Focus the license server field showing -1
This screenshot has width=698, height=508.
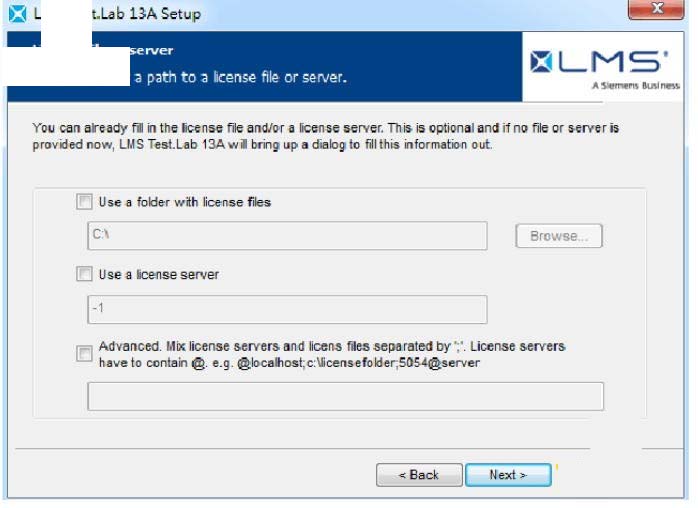point(288,309)
